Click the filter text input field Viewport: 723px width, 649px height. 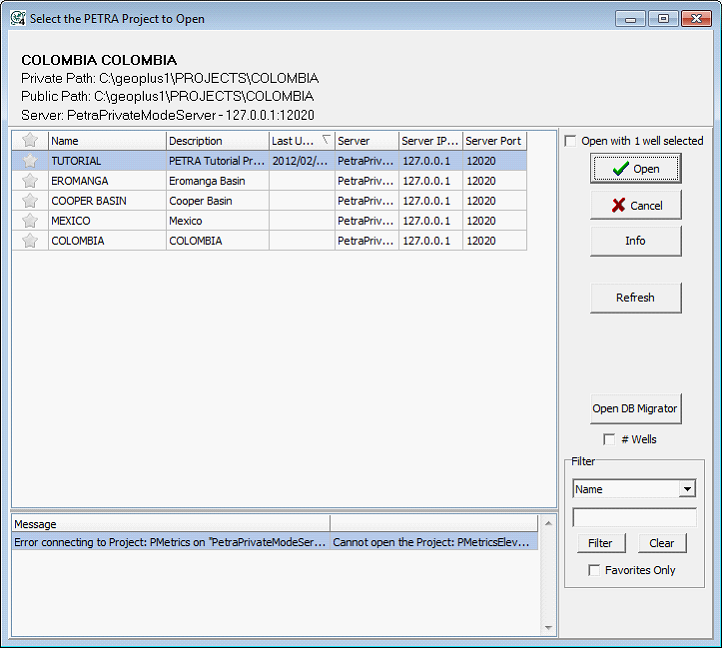[x=634, y=517]
